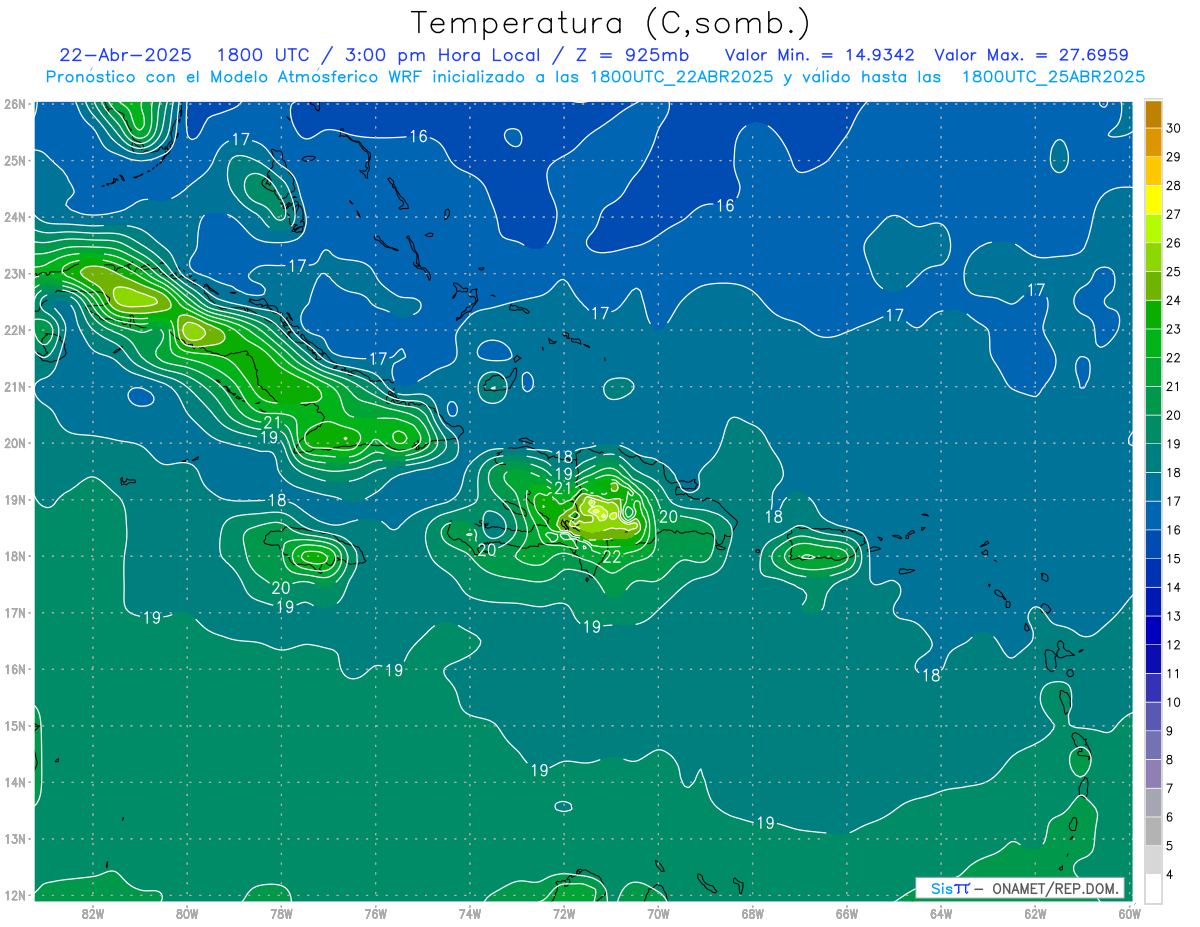This screenshot has height=927, width=1200.
Task: Select 'Valor Max. = 27.6959' in the header
Action: [x=1032, y=55]
